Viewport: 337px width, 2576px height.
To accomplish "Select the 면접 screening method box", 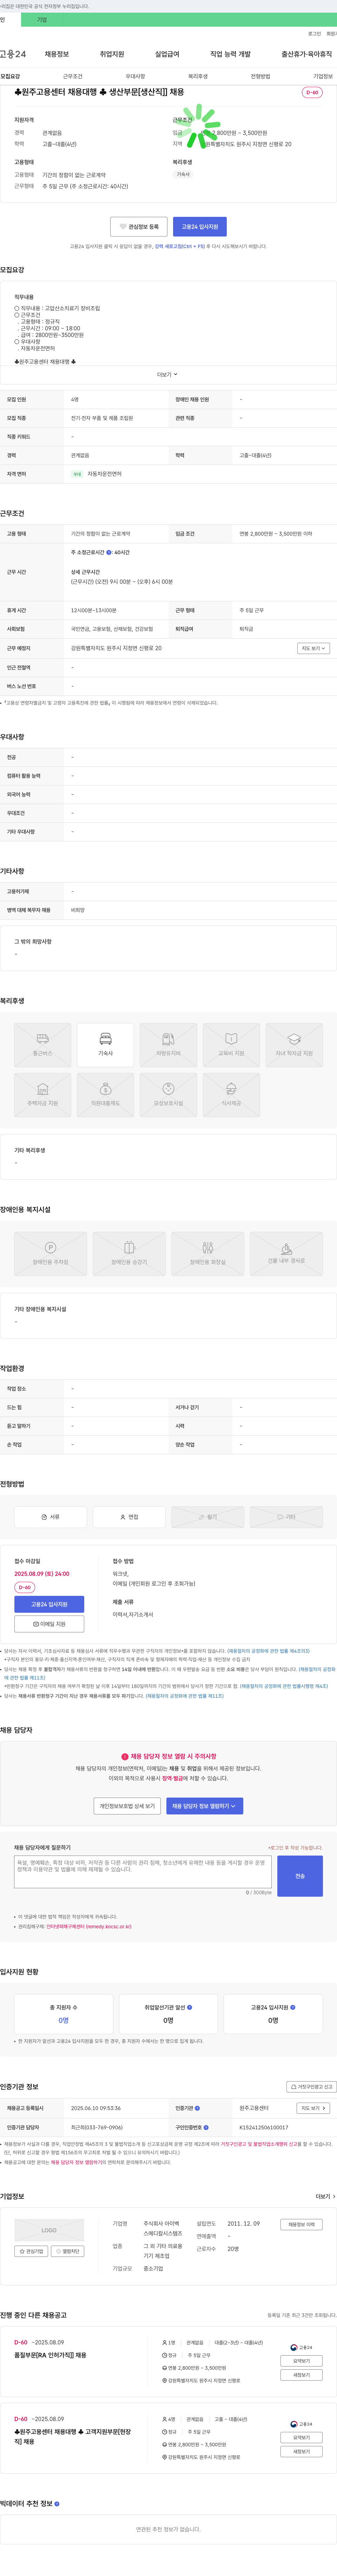I will coord(129,1517).
